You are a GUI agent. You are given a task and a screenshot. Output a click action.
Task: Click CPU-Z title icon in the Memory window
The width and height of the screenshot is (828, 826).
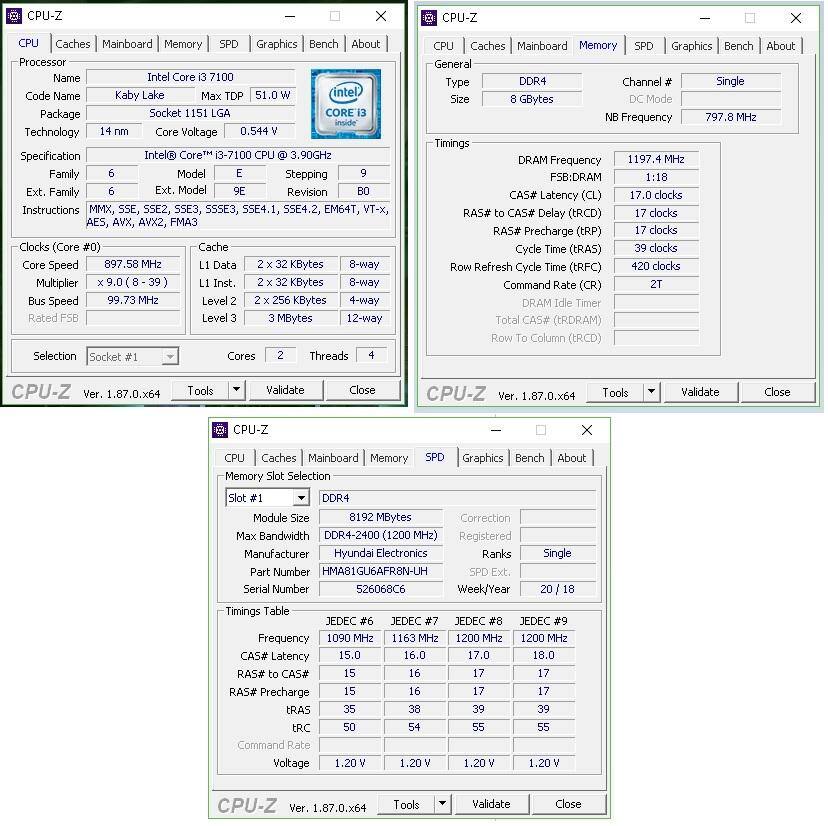pos(429,17)
